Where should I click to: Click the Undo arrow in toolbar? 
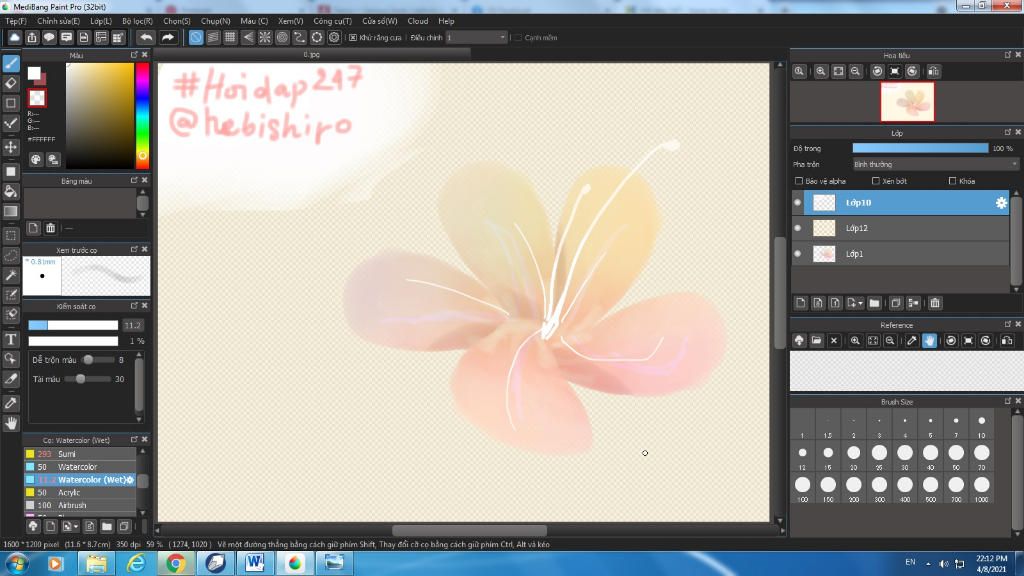[x=146, y=37]
